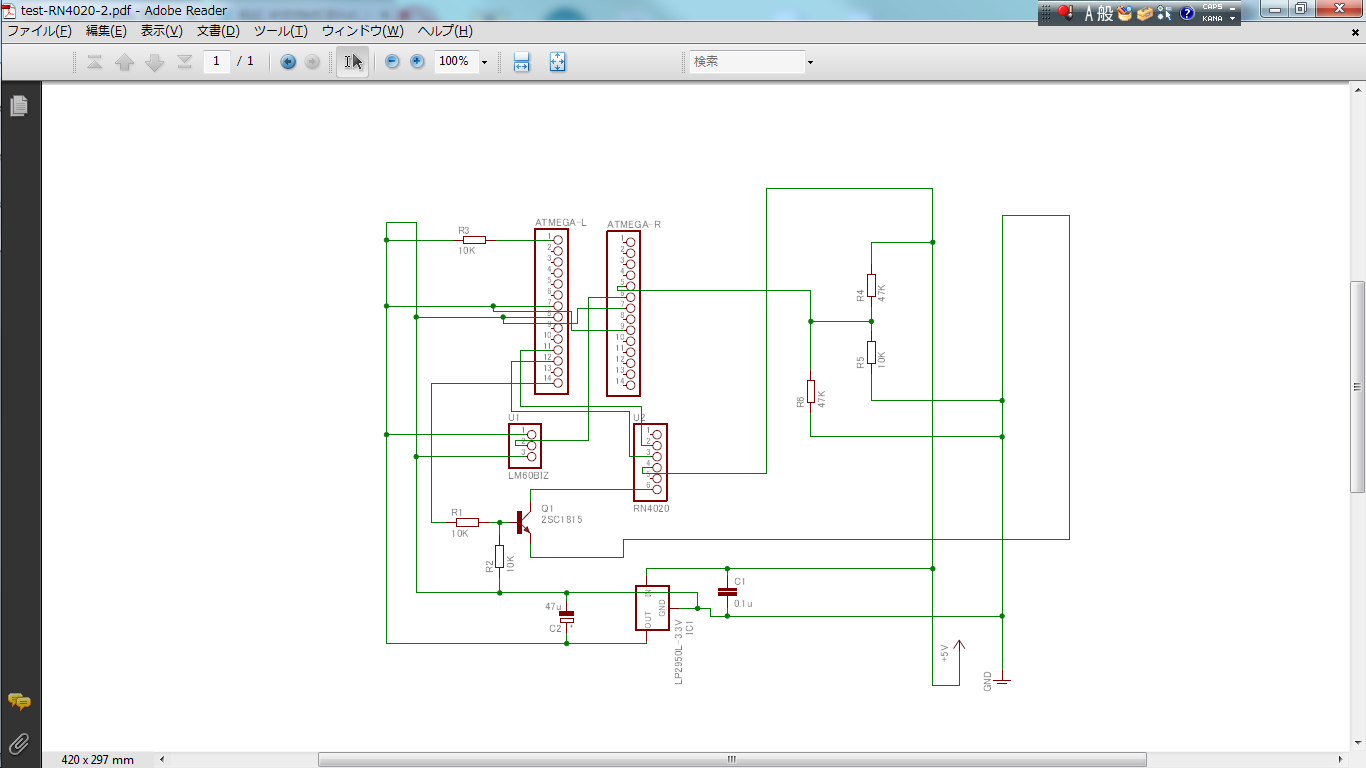The width and height of the screenshot is (1366, 768).
Task: Click the next page down arrow
Action: click(154, 62)
